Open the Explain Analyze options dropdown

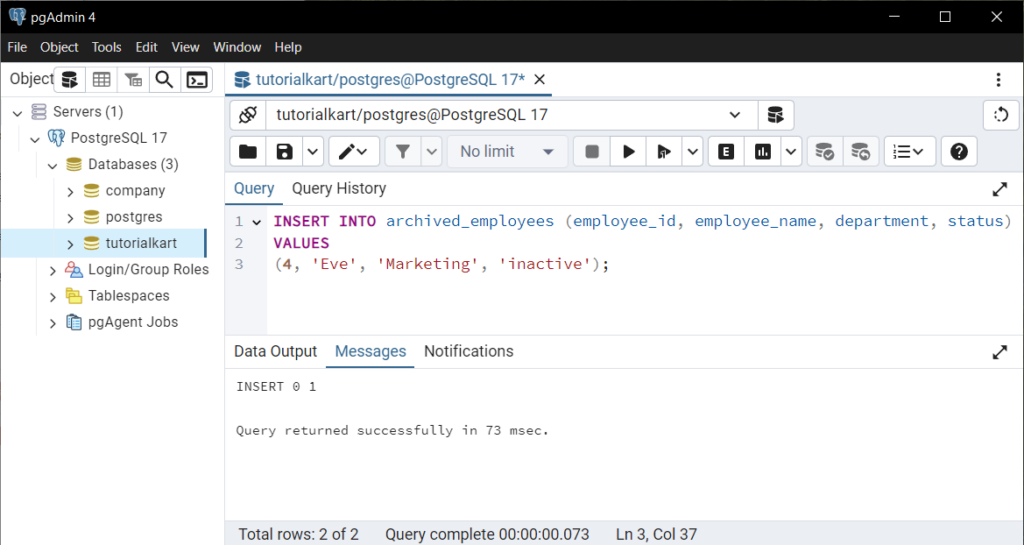[x=791, y=152]
